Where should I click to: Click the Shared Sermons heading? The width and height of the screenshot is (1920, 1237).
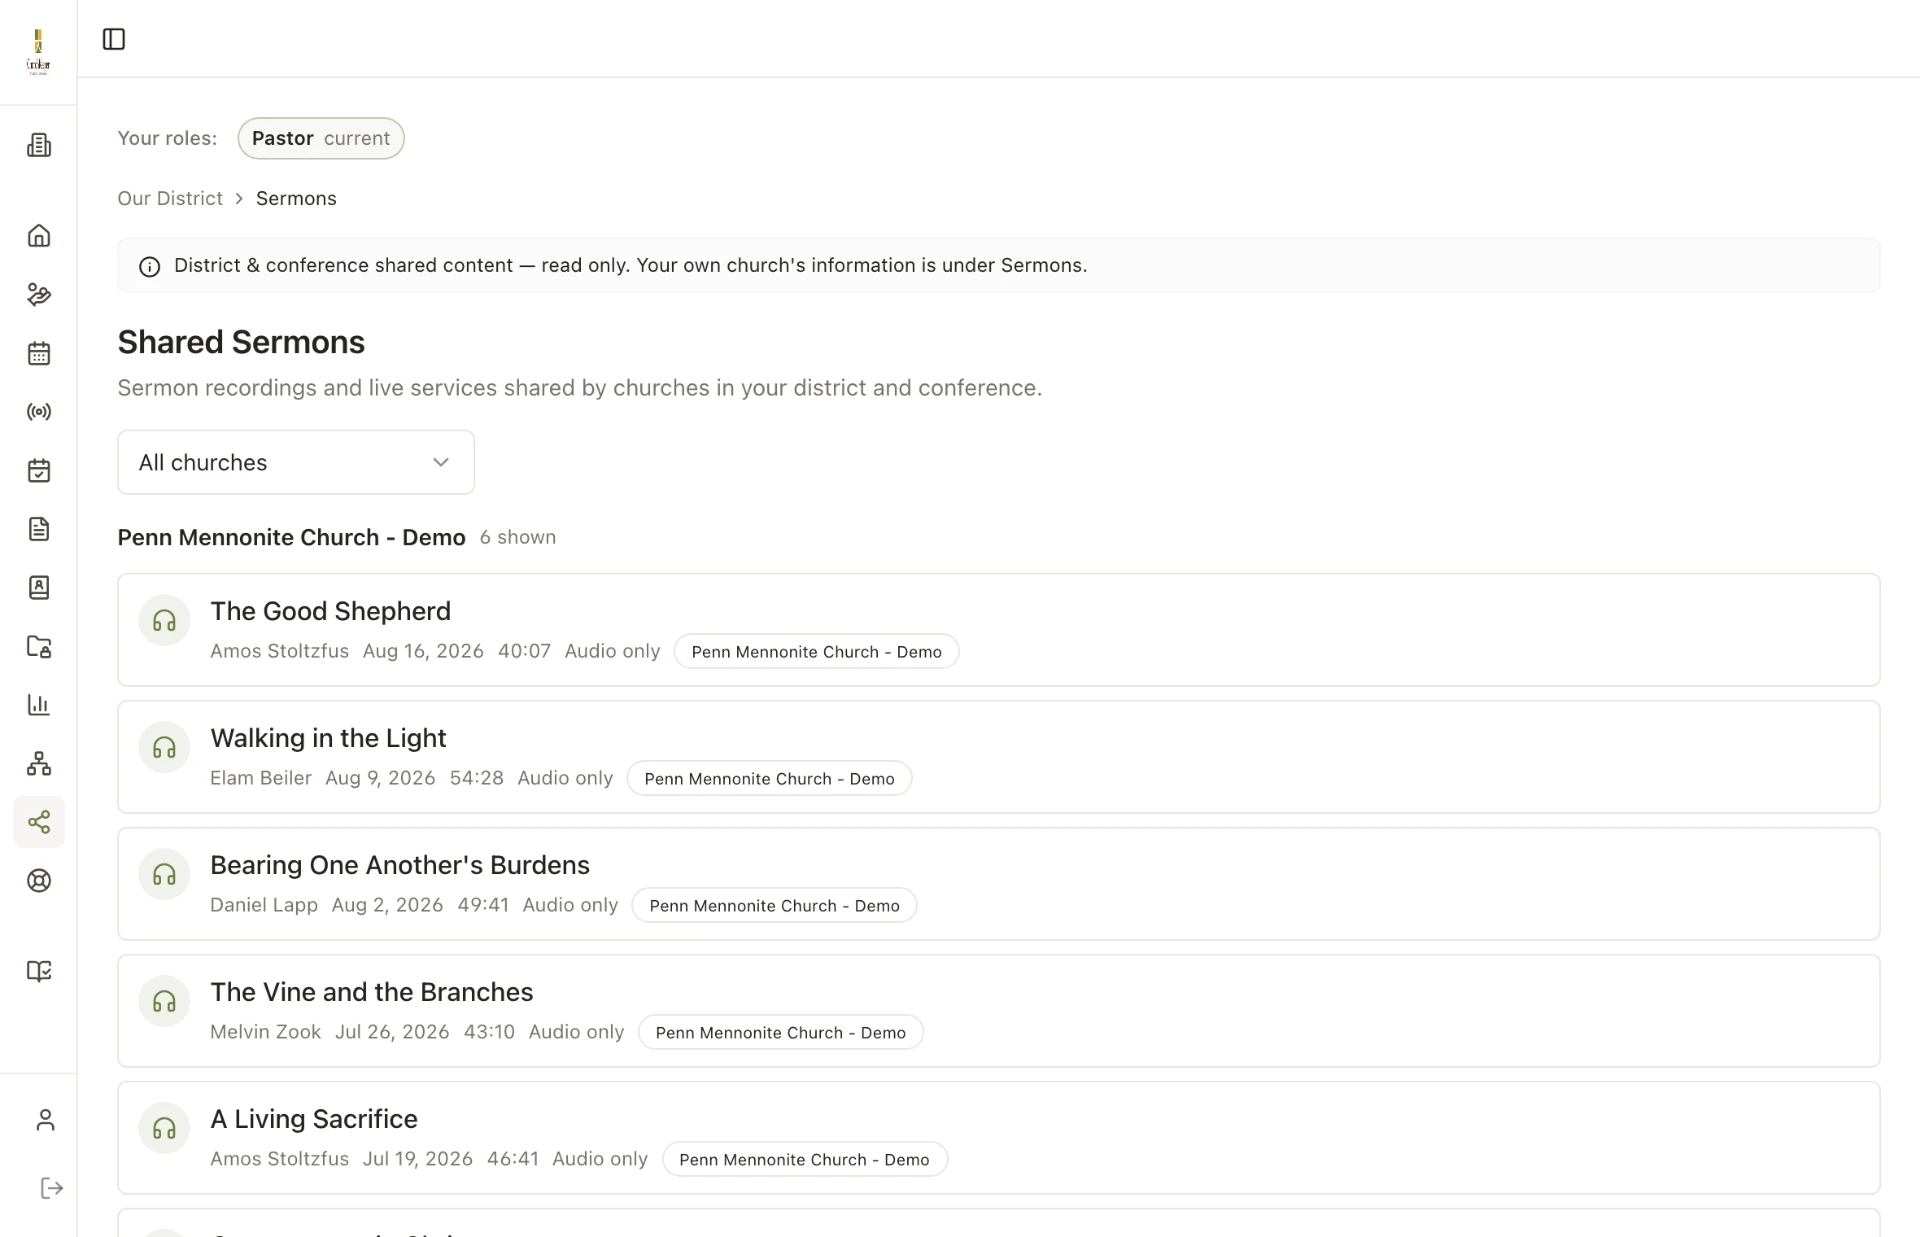[x=241, y=342]
